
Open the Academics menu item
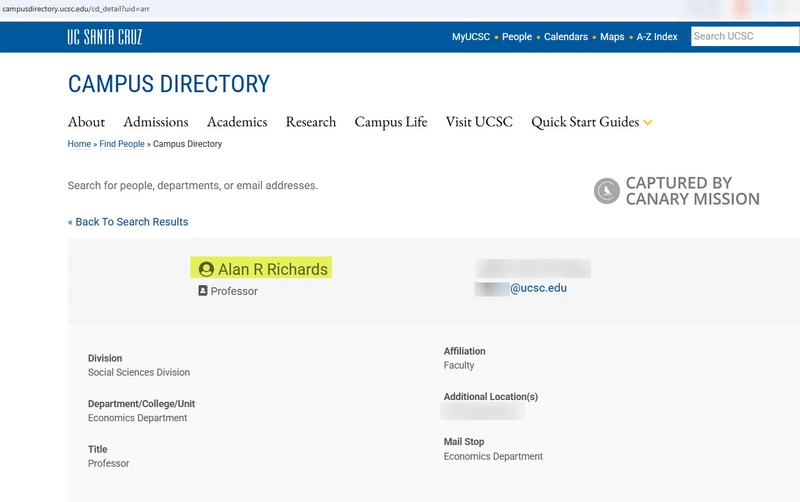(237, 122)
